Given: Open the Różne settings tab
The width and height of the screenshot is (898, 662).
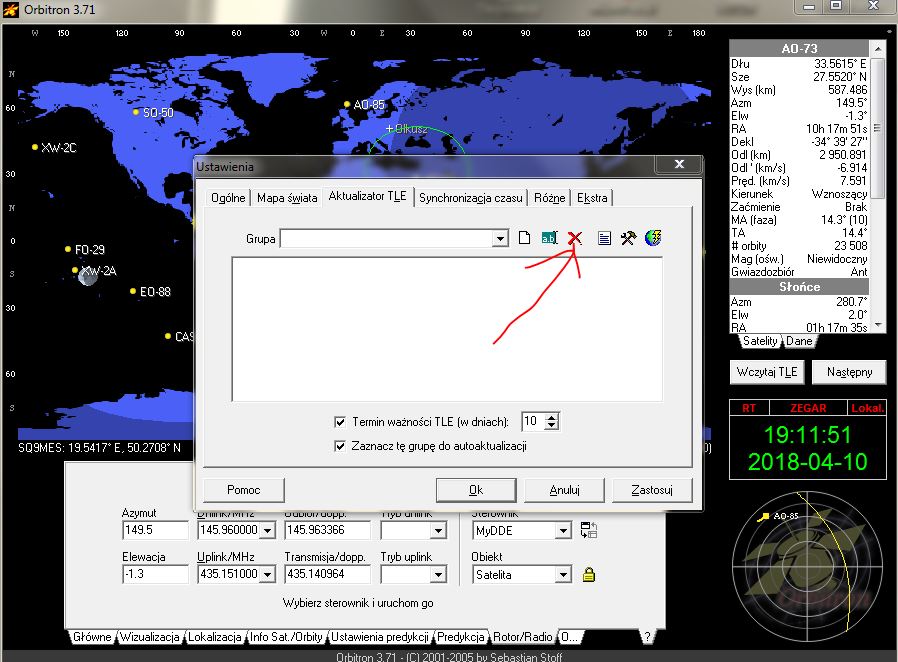Looking at the screenshot, I should click(x=550, y=198).
